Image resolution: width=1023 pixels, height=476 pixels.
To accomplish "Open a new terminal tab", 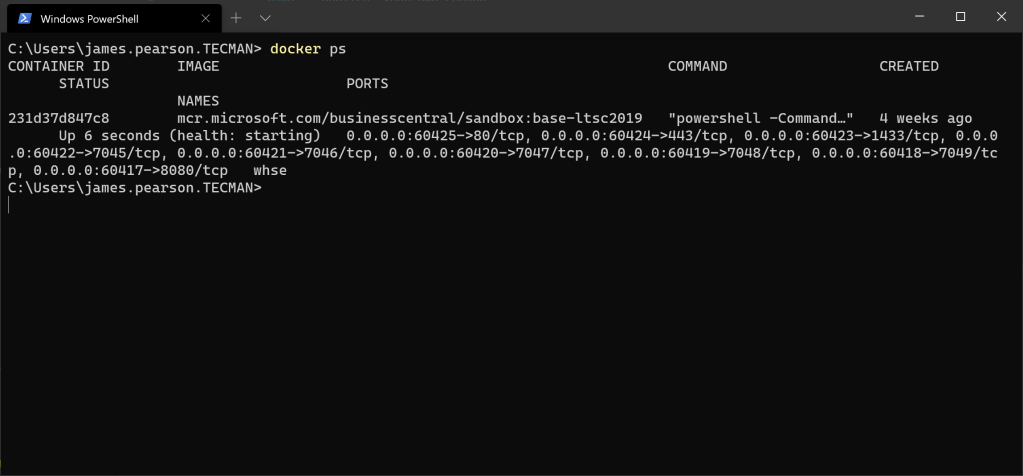I will pos(237,18).
